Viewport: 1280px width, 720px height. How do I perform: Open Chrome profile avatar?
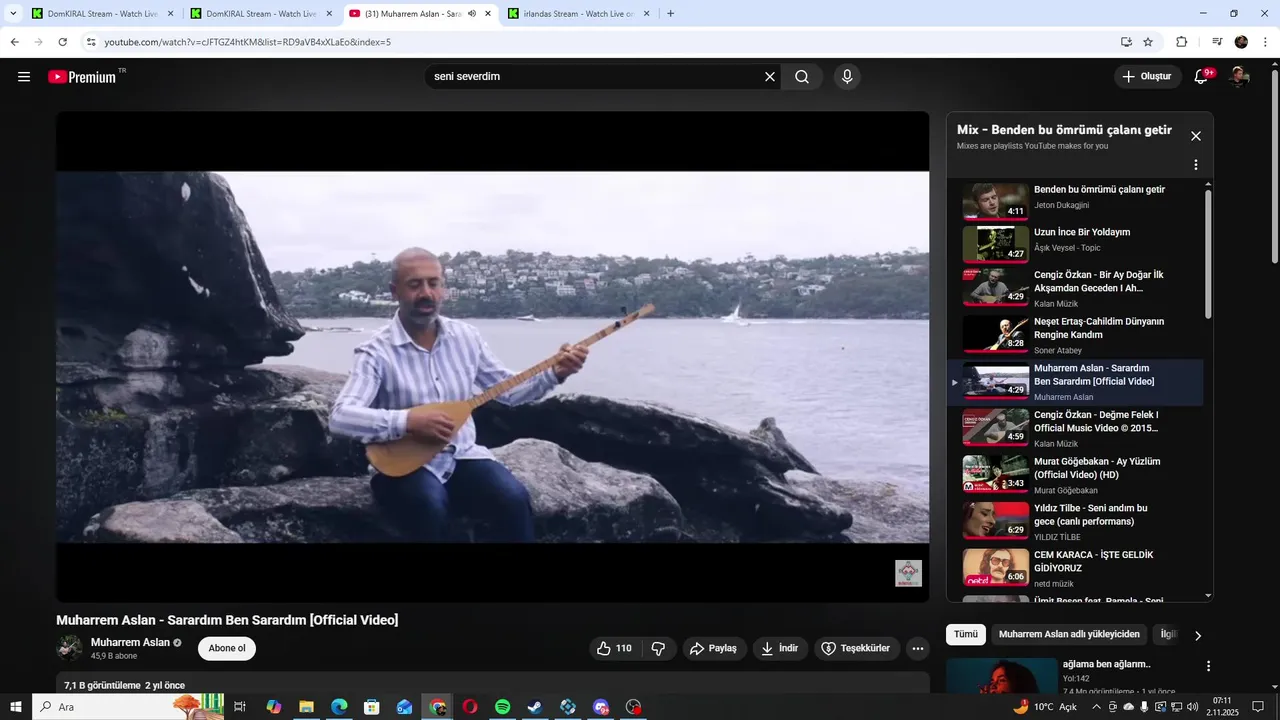(x=1241, y=42)
